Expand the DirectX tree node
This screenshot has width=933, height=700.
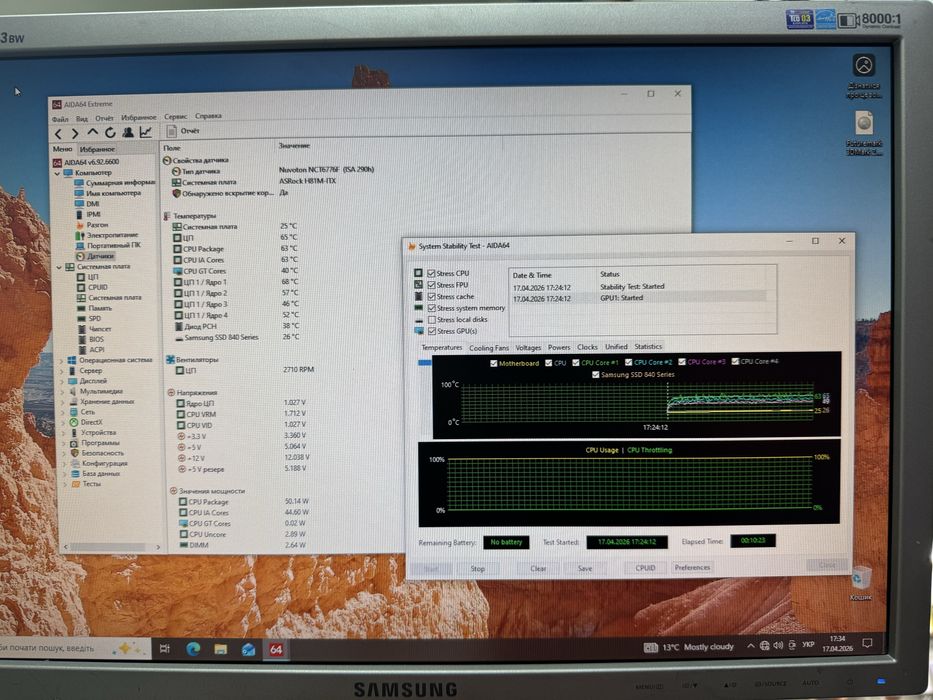[63, 423]
